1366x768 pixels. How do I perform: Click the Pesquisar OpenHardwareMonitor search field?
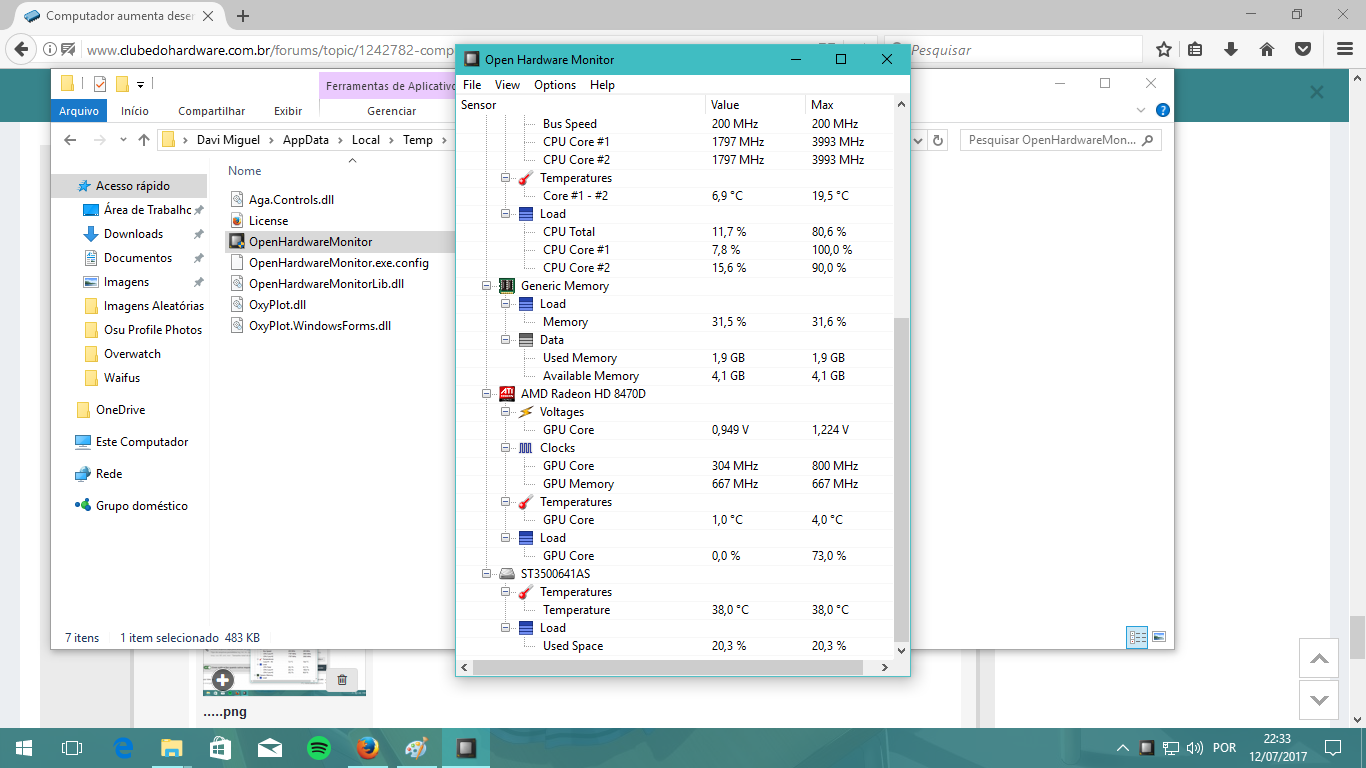point(1061,140)
